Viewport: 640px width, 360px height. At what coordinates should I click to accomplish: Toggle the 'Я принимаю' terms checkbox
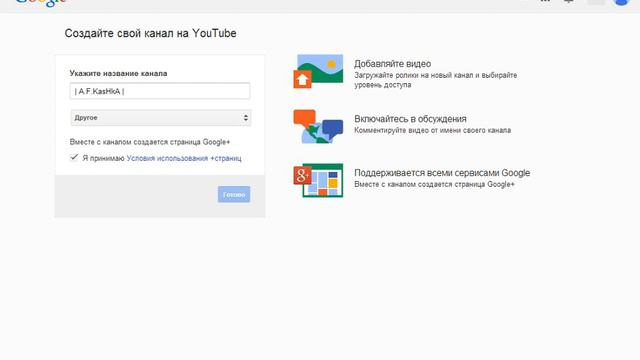click(x=74, y=158)
